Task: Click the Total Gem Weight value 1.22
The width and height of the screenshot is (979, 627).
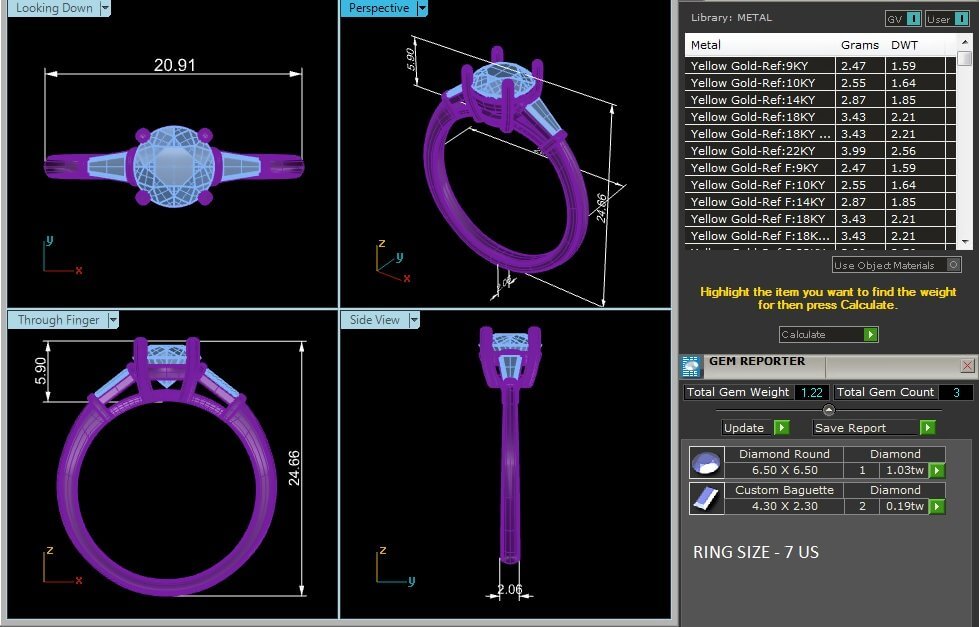Action: [812, 392]
